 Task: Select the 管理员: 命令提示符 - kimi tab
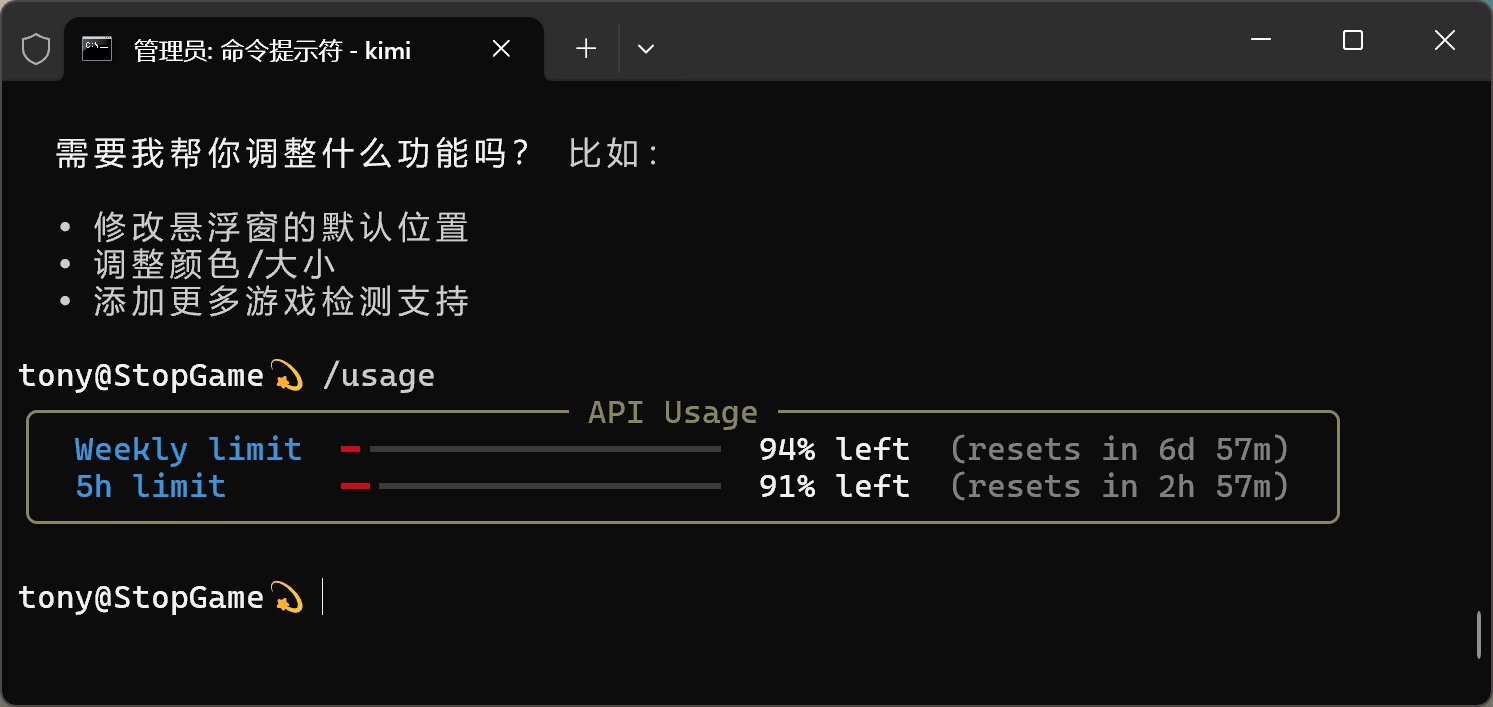pyautogui.click(x=272, y=49)
